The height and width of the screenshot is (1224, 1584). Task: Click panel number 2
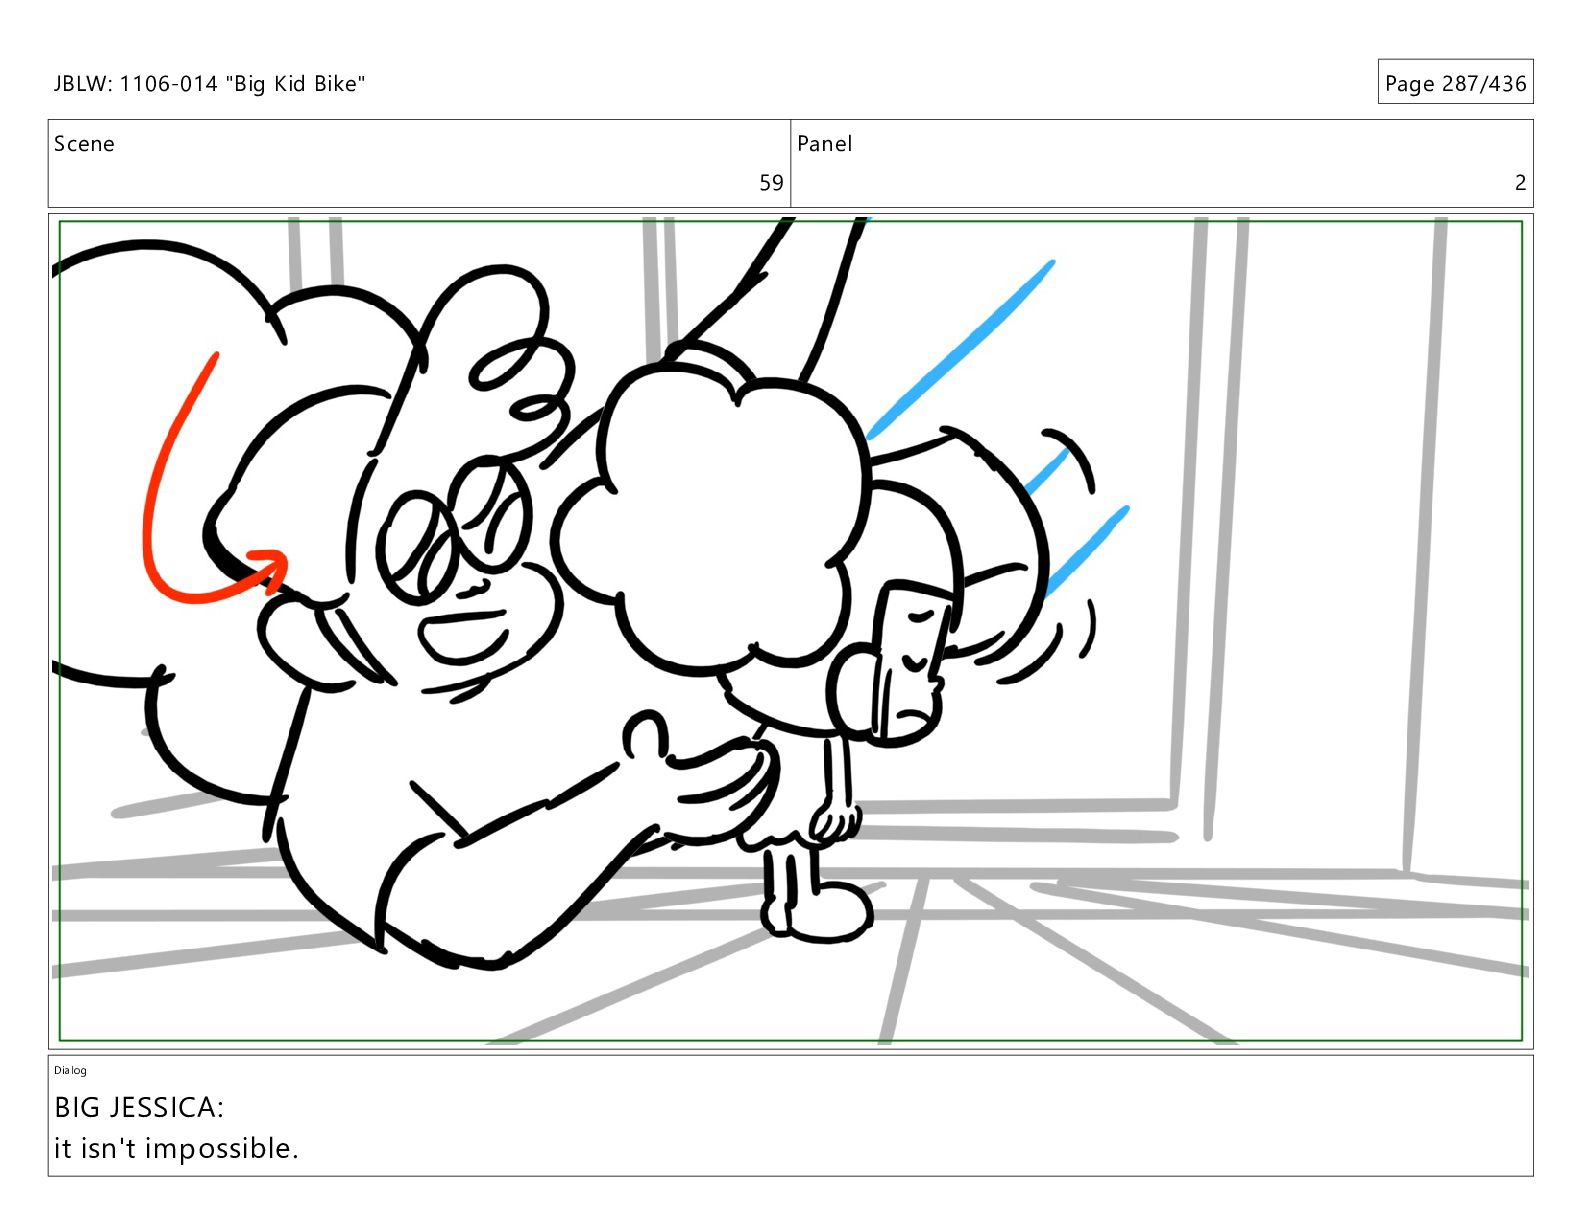pos(1520,183)
